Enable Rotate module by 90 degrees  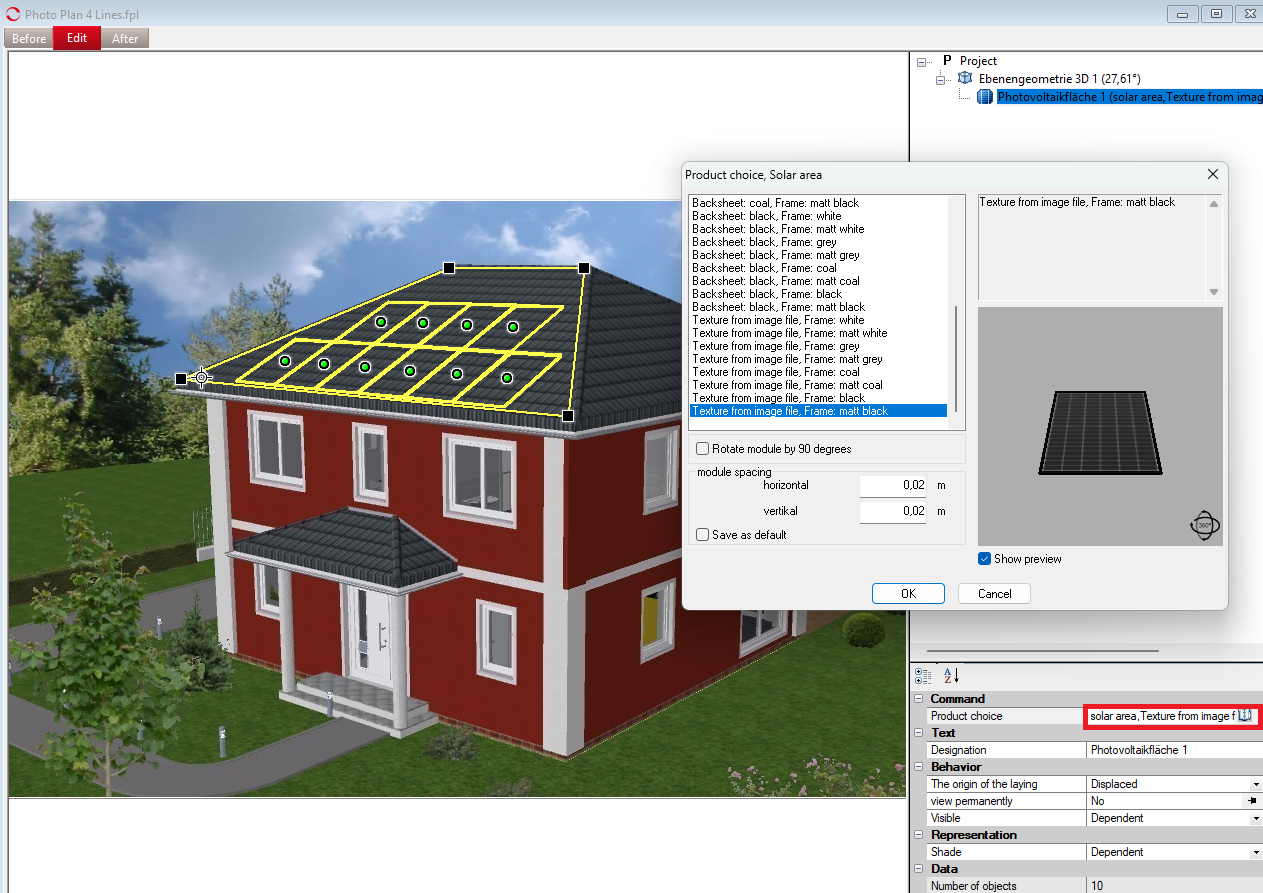coord(703,449)
